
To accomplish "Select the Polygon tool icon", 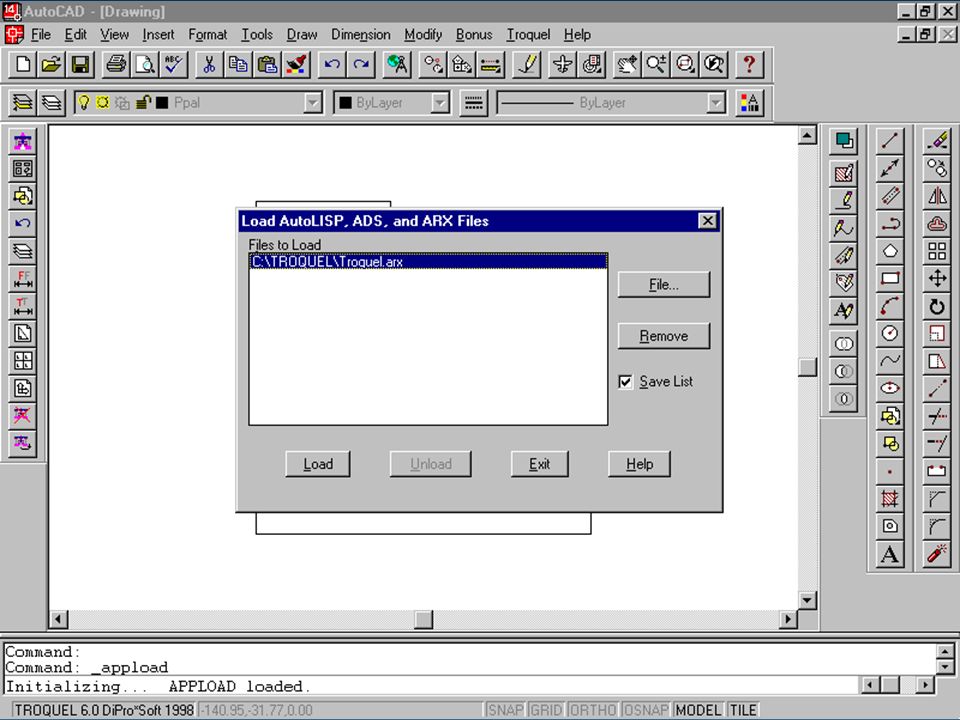I will (890, 251).
